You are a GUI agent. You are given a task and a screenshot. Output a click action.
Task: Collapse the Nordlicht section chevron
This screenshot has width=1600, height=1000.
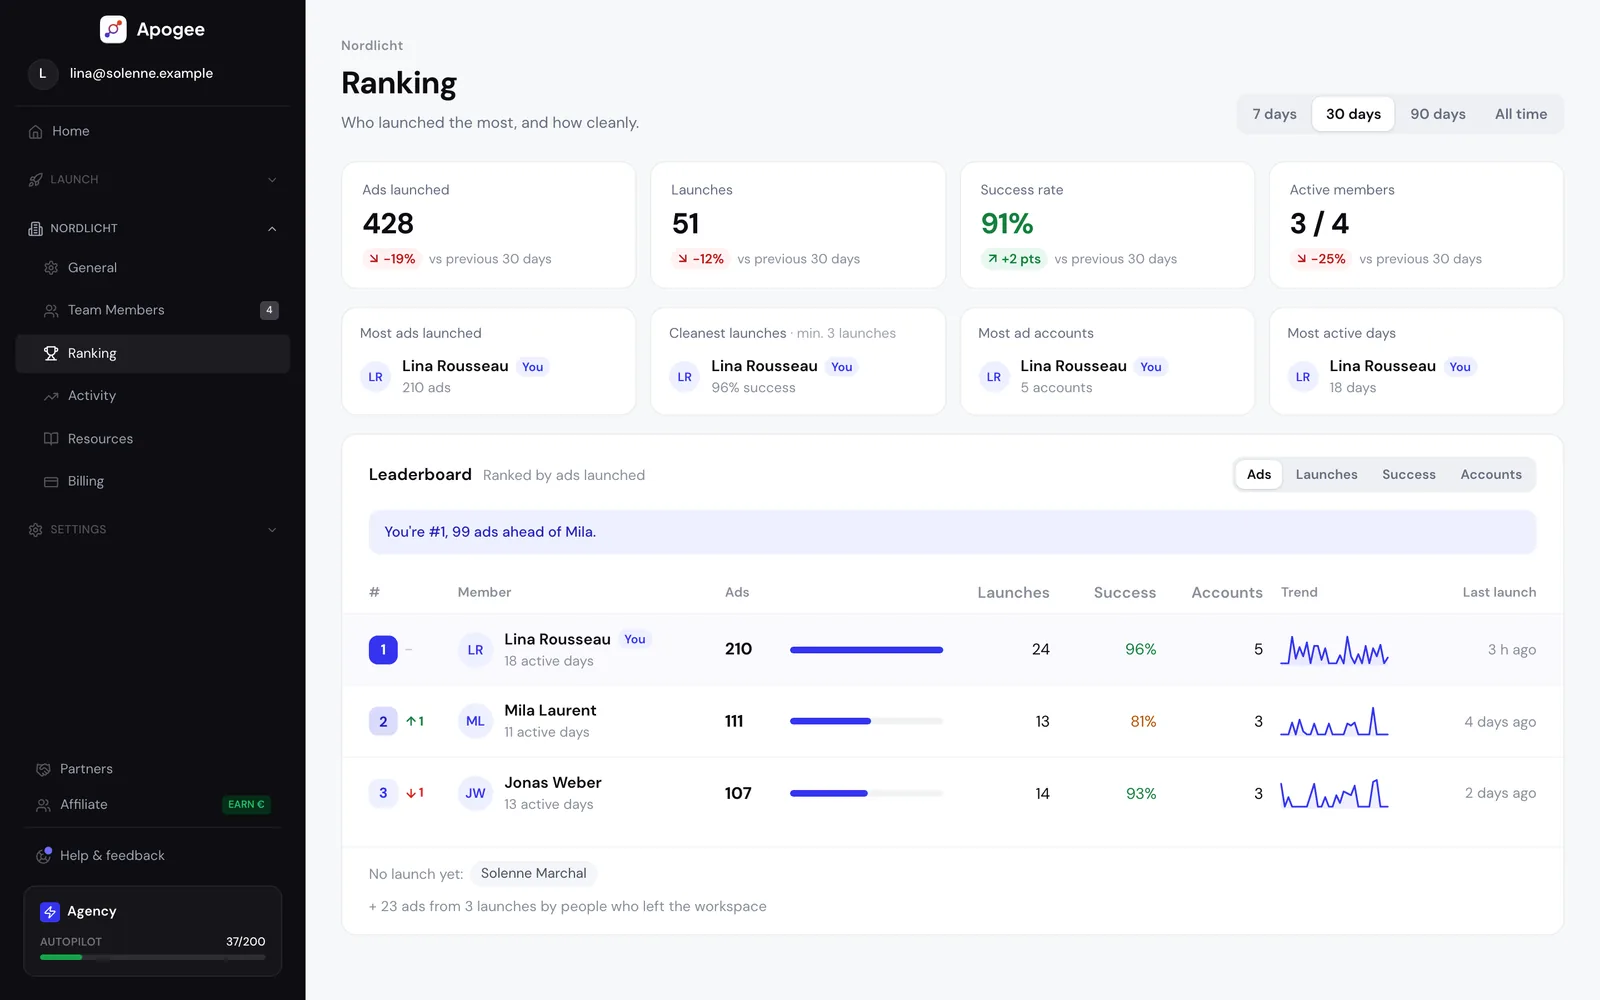click(x=272, y=229)
